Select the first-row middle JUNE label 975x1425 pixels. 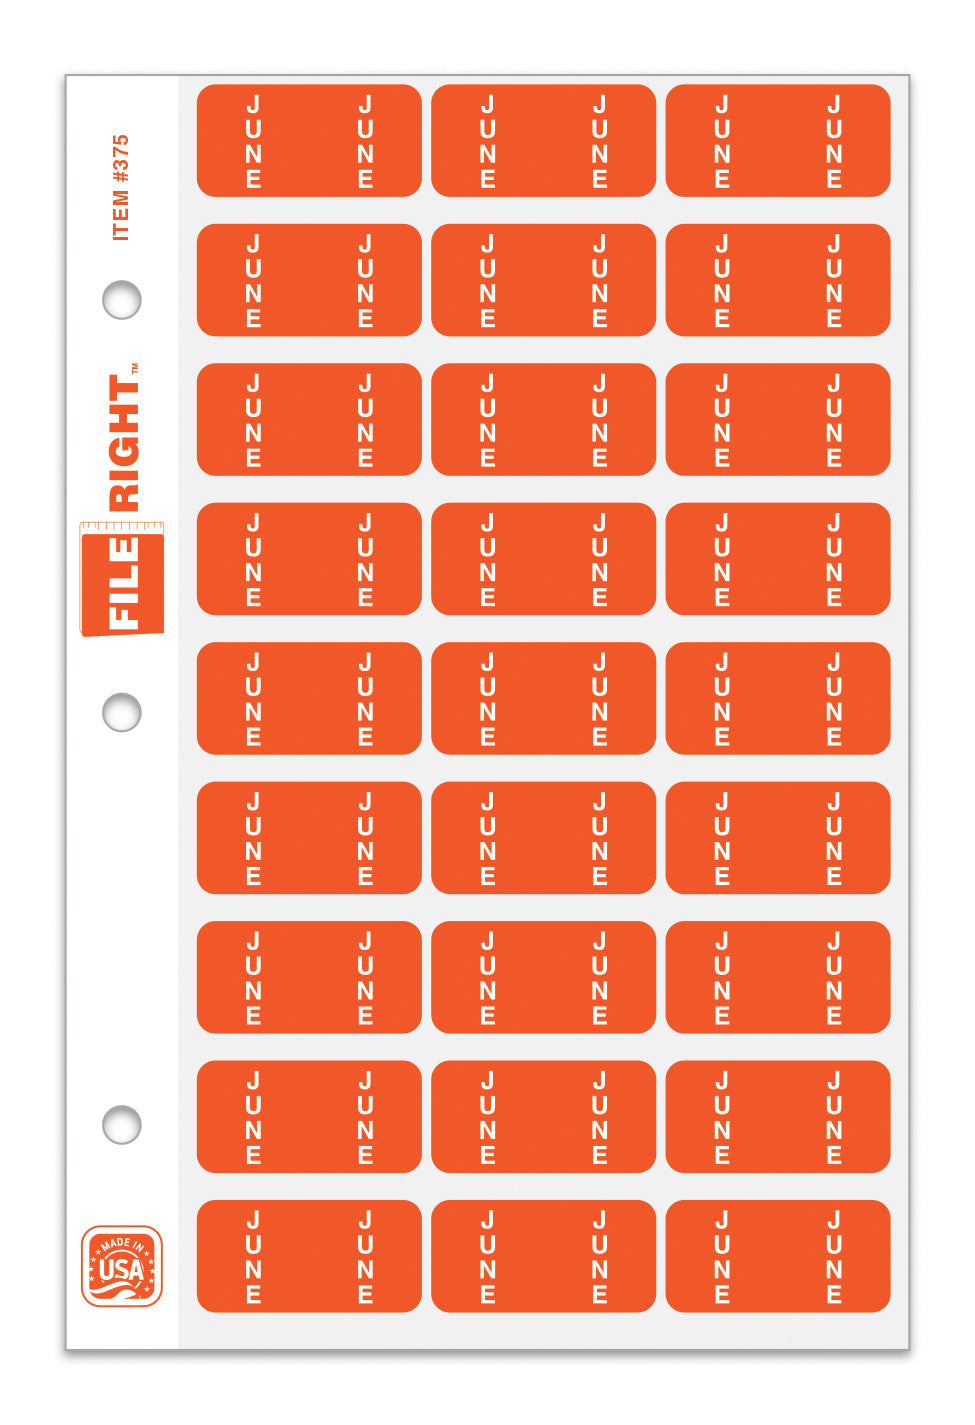click(x=543, y=141)
